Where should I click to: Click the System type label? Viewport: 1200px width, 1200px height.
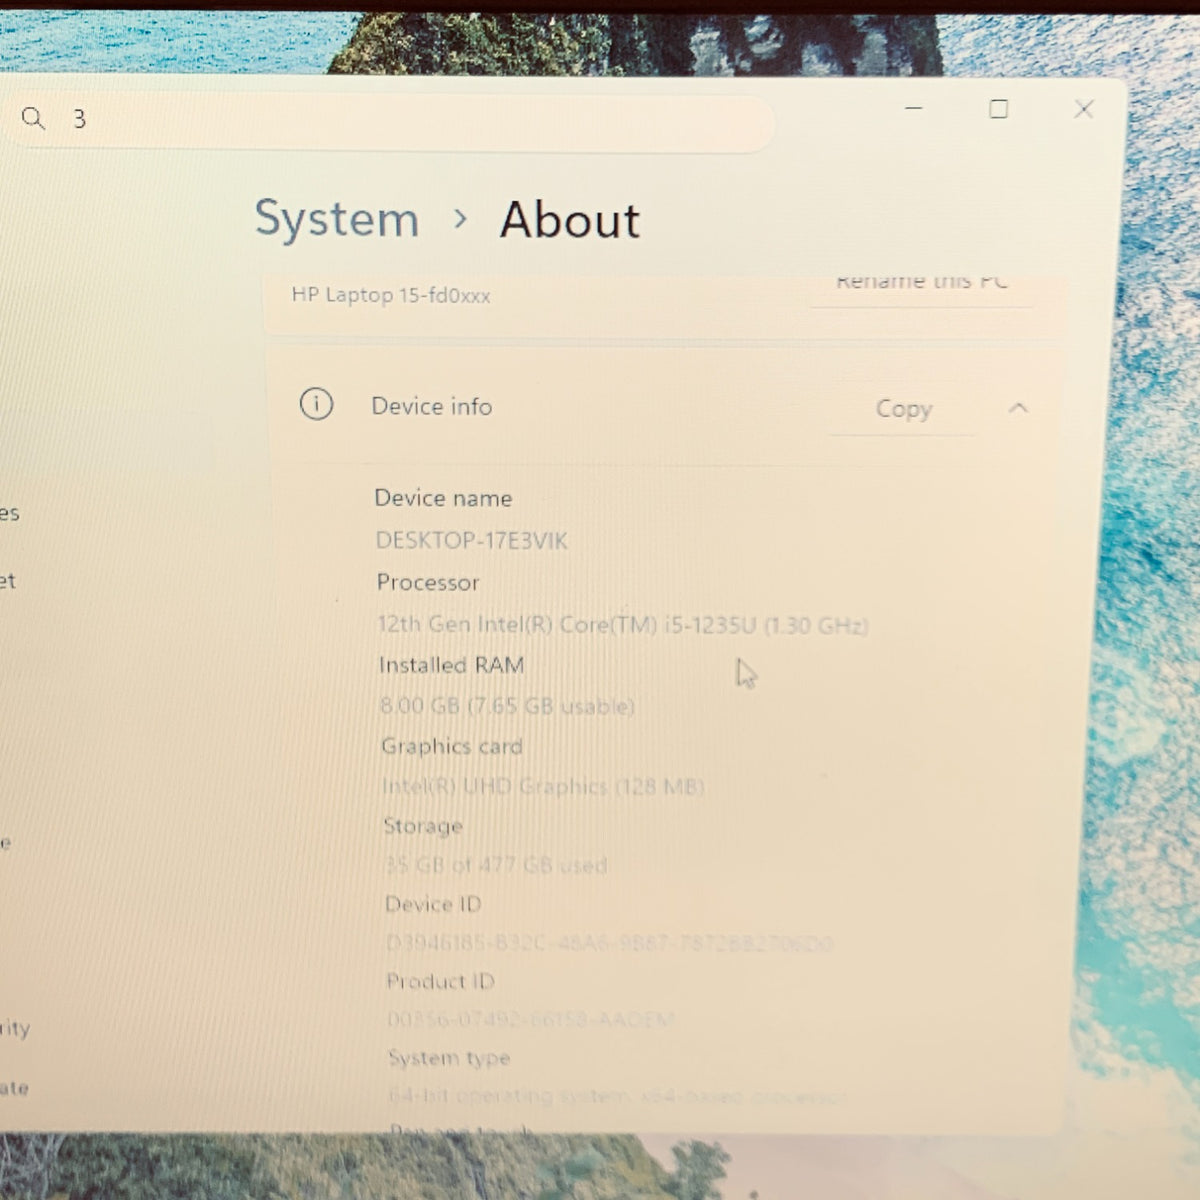(x=449, y=1057)
